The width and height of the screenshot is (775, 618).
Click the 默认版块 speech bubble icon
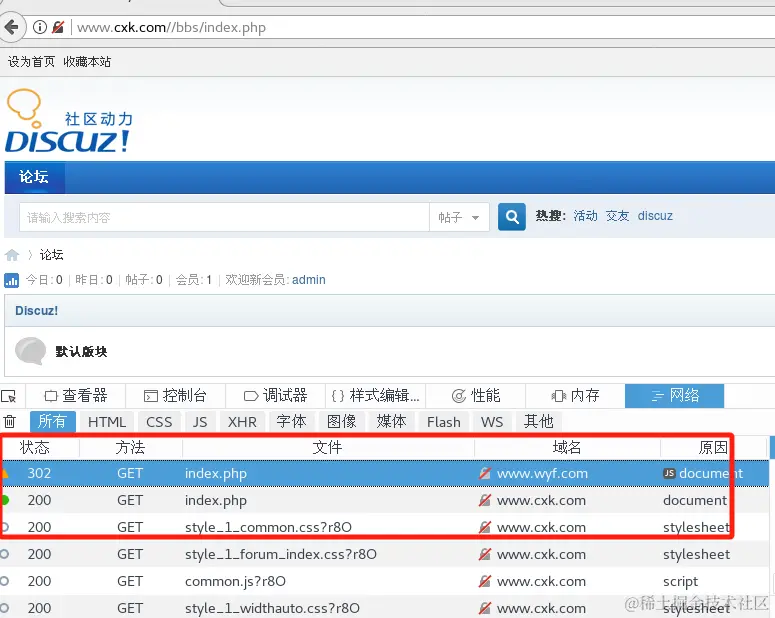(30, 351)
